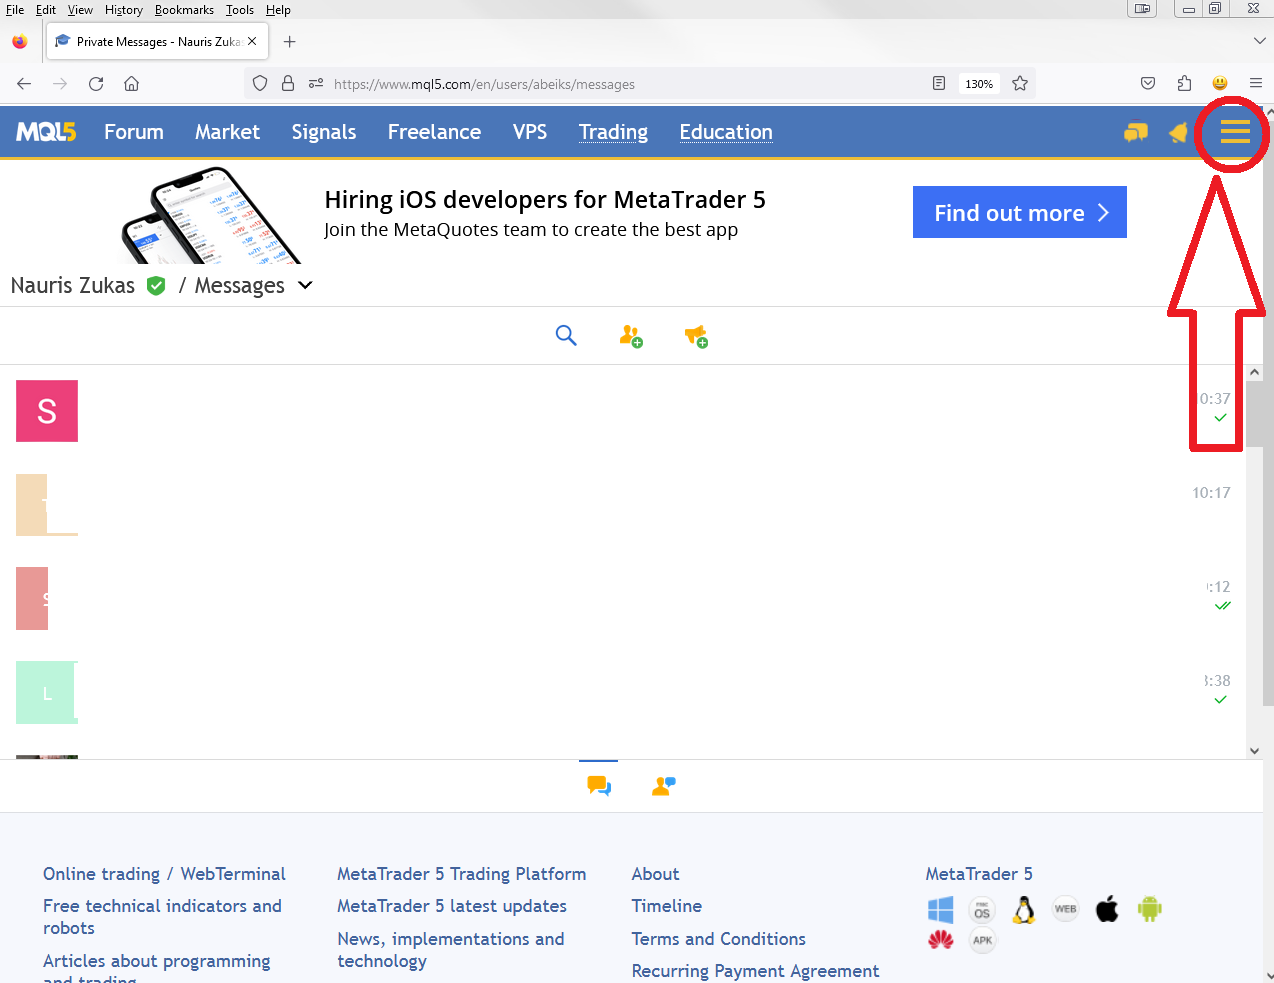Screen dimensions: 1274x983
Task: Save to Pocket icon
Action: pyautogui.click(x=1148, y=84)
